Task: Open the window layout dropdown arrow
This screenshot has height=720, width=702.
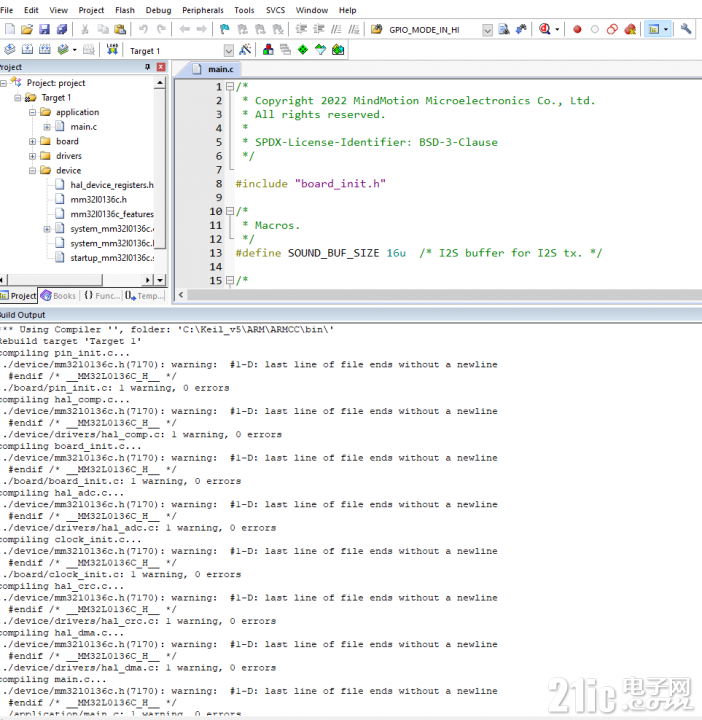Action: (666, 29)
